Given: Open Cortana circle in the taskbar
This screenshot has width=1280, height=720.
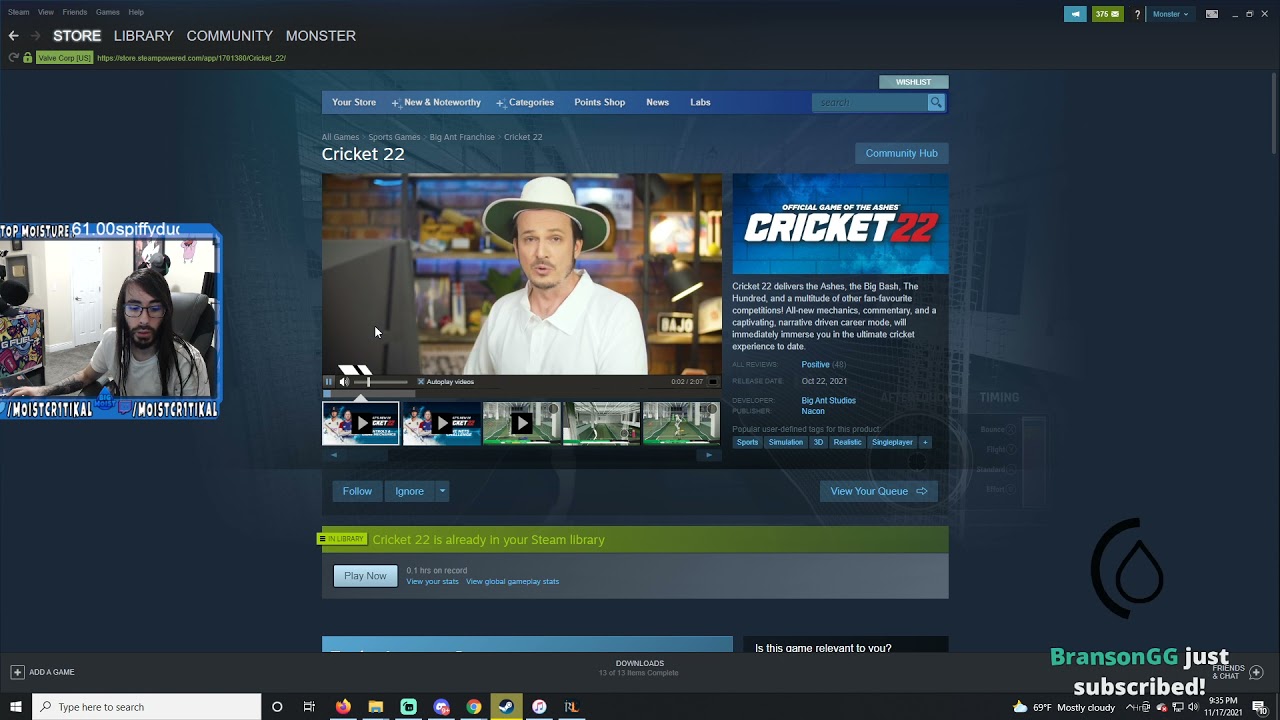Looking at the screenshot, I should point(277,707).
